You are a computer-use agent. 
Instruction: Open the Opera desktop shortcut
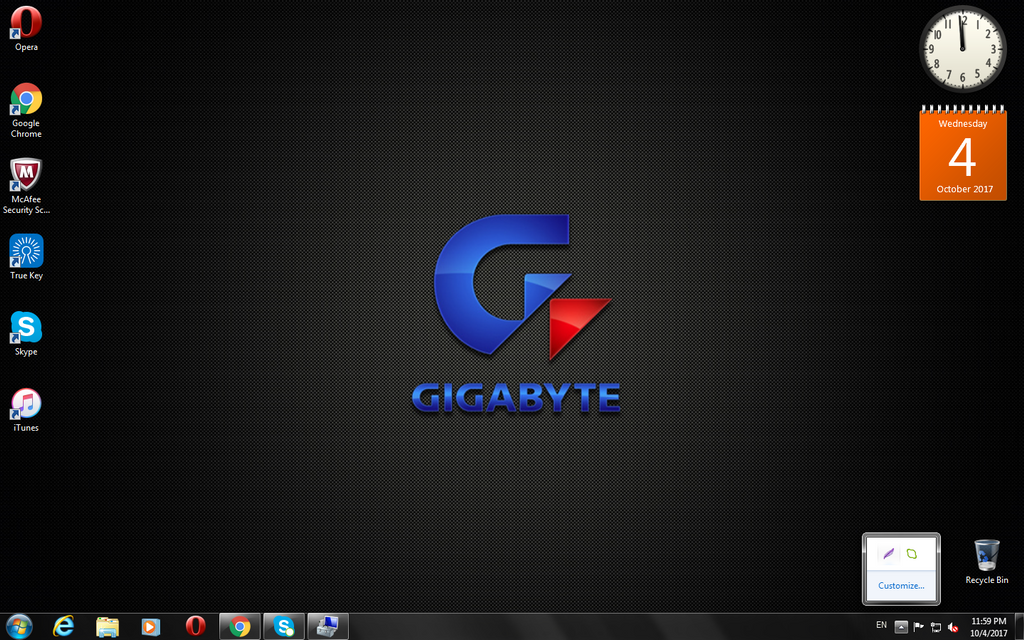pos(26,29)
